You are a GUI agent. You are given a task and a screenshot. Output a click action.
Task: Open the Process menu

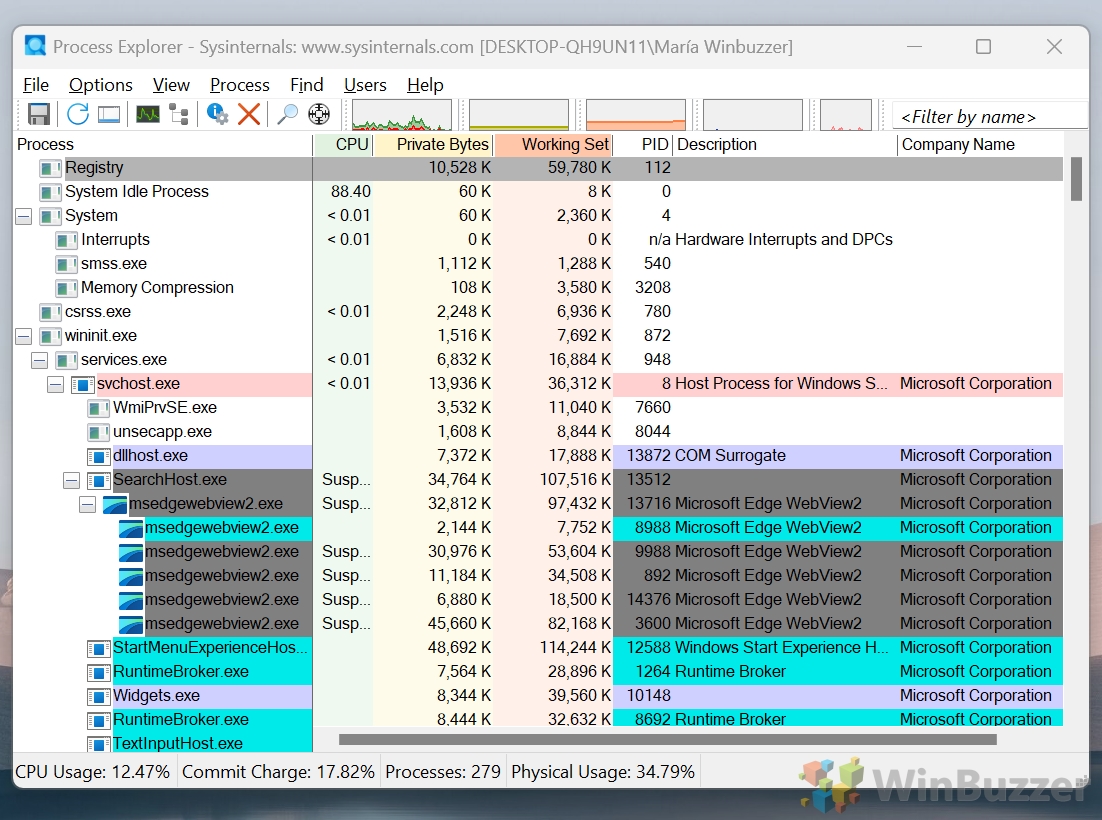(239, 85)
